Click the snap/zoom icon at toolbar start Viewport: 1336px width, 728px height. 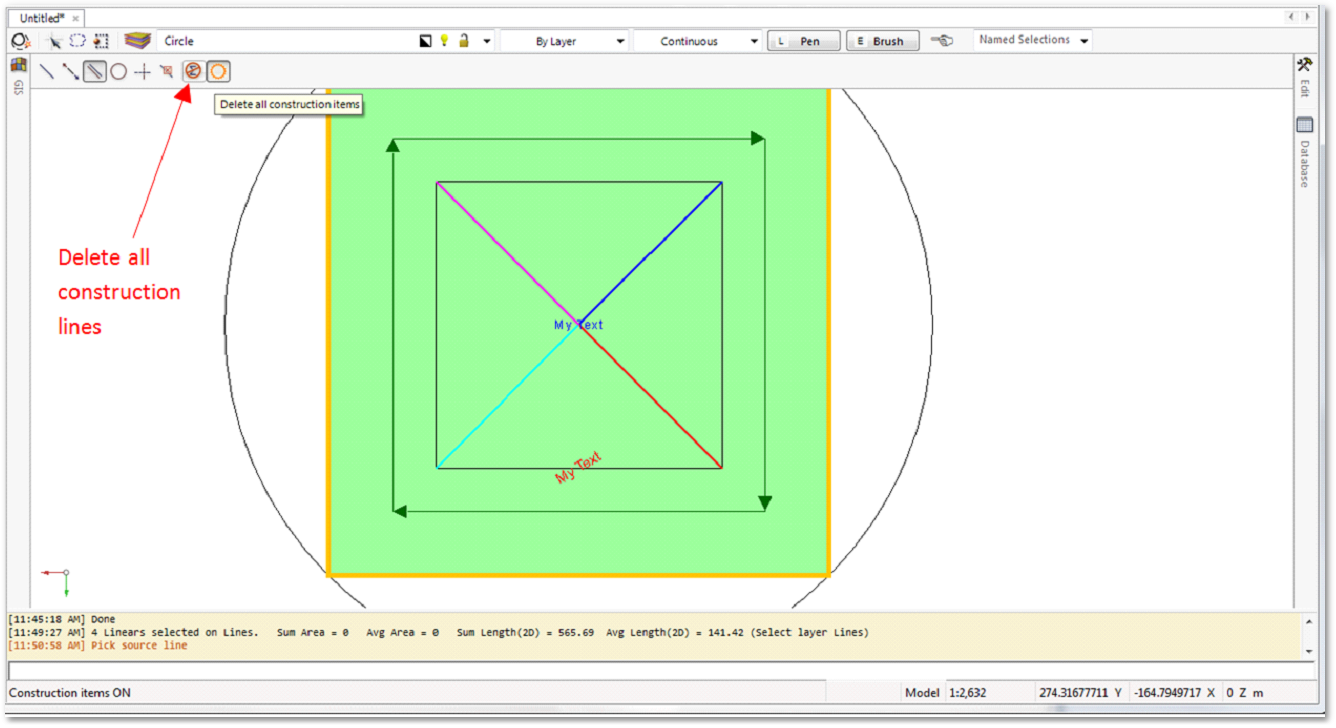click(x=19, y=41)
